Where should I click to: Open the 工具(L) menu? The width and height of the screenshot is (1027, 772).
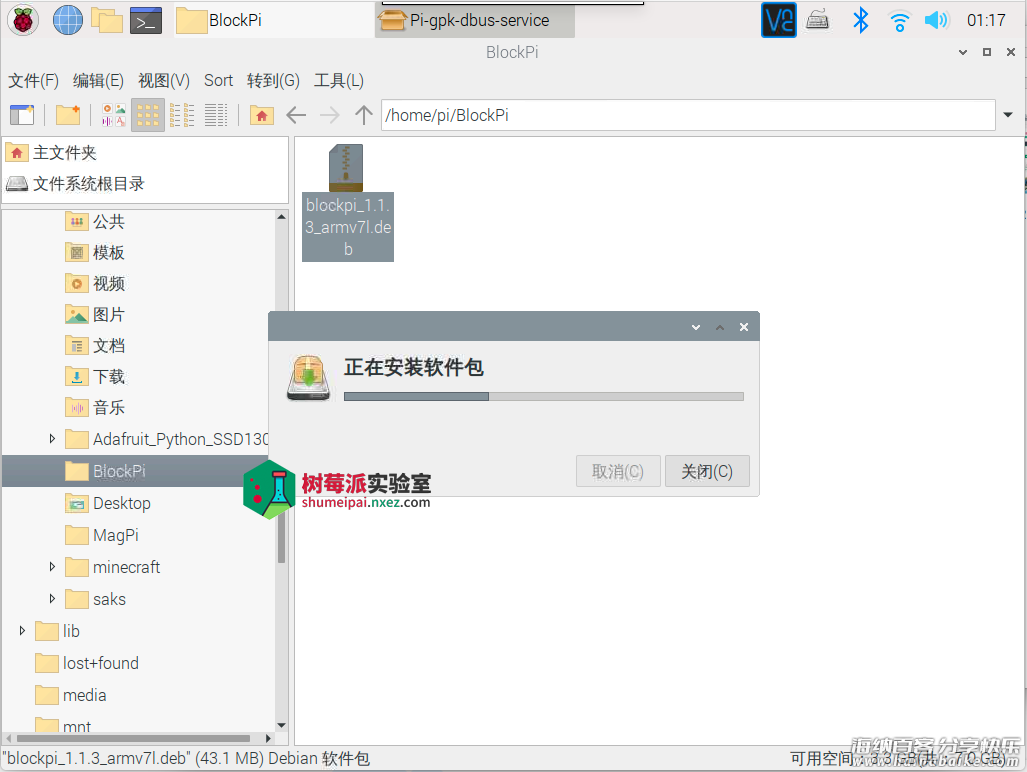coord(339,81)
